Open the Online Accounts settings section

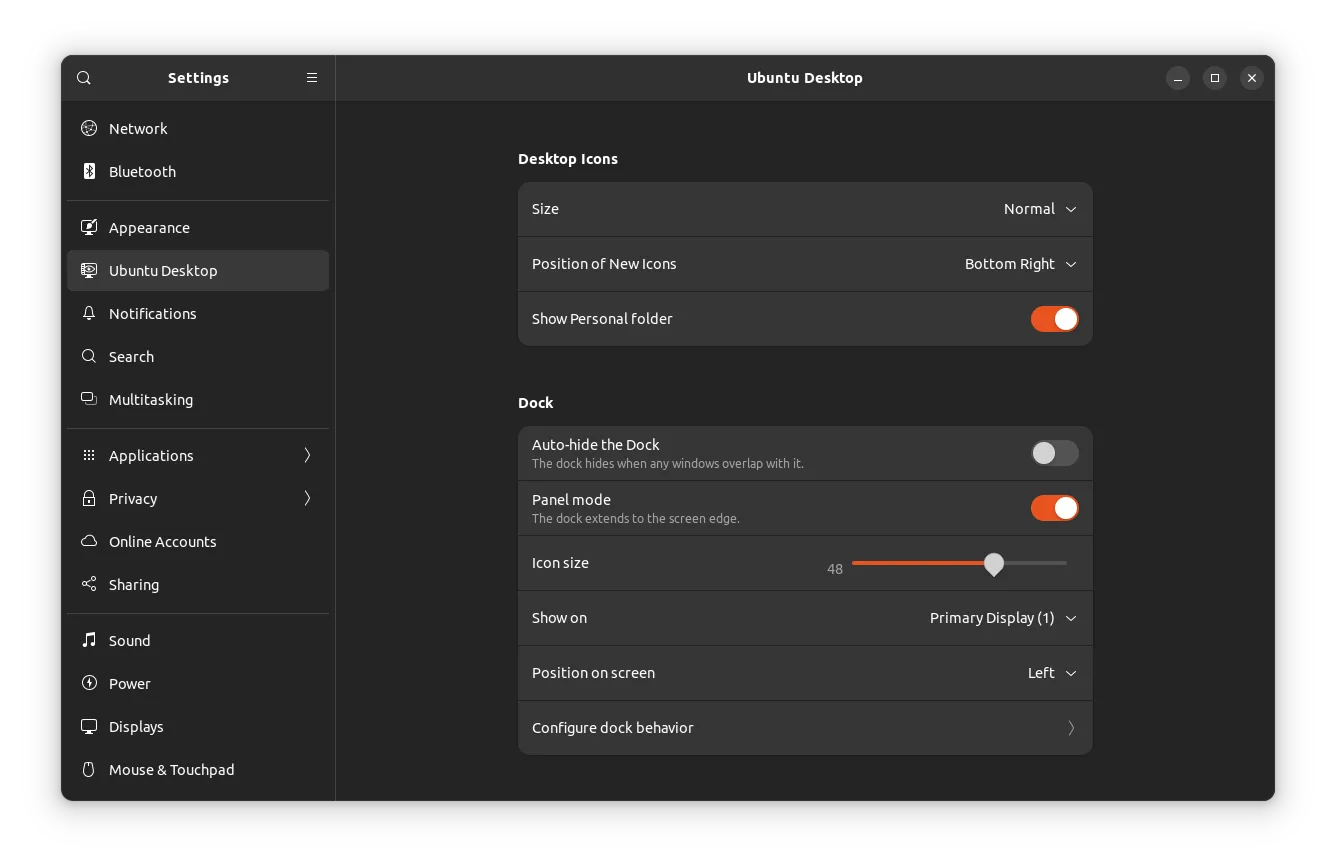162,541
